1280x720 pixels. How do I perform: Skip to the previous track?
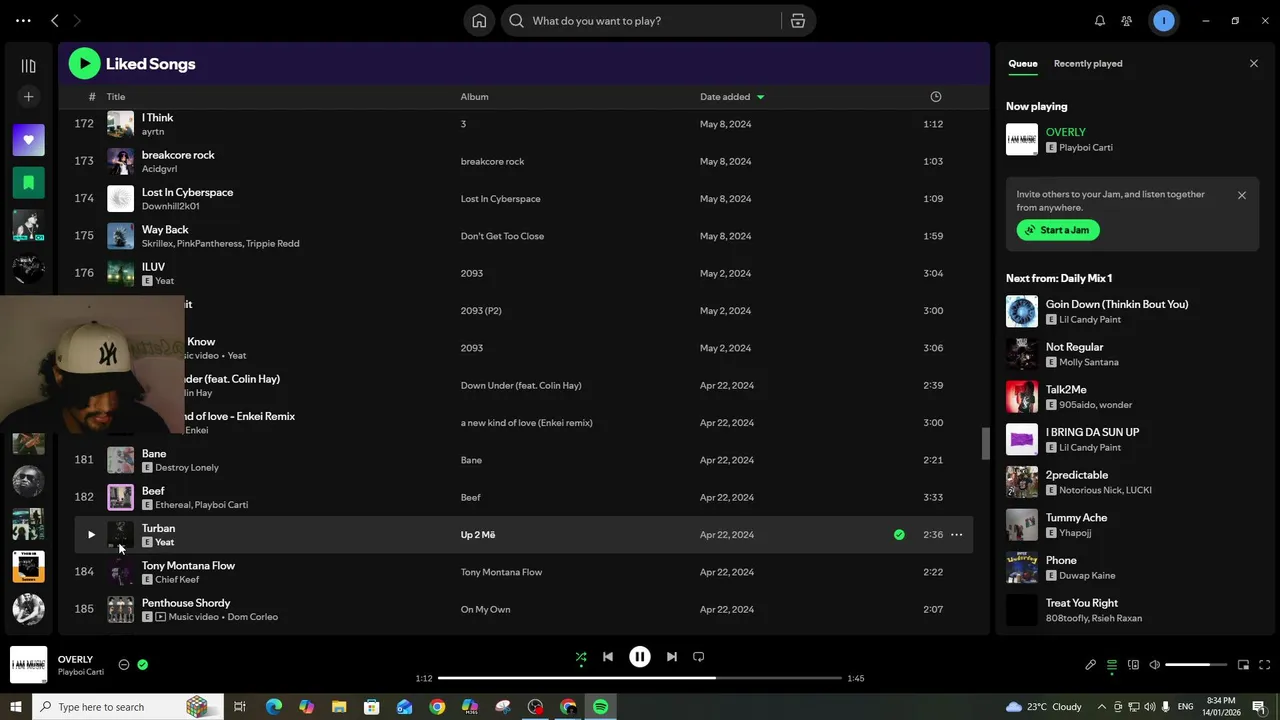(608, 657)
